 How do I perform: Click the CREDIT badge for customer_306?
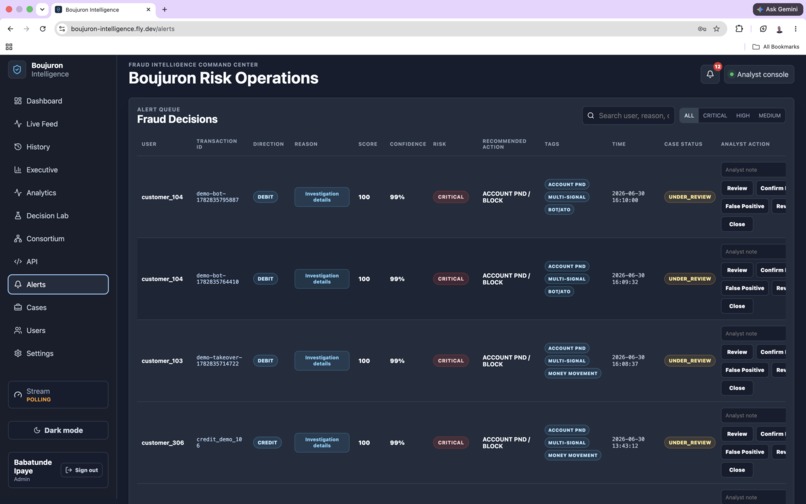[x=267, y=442]
